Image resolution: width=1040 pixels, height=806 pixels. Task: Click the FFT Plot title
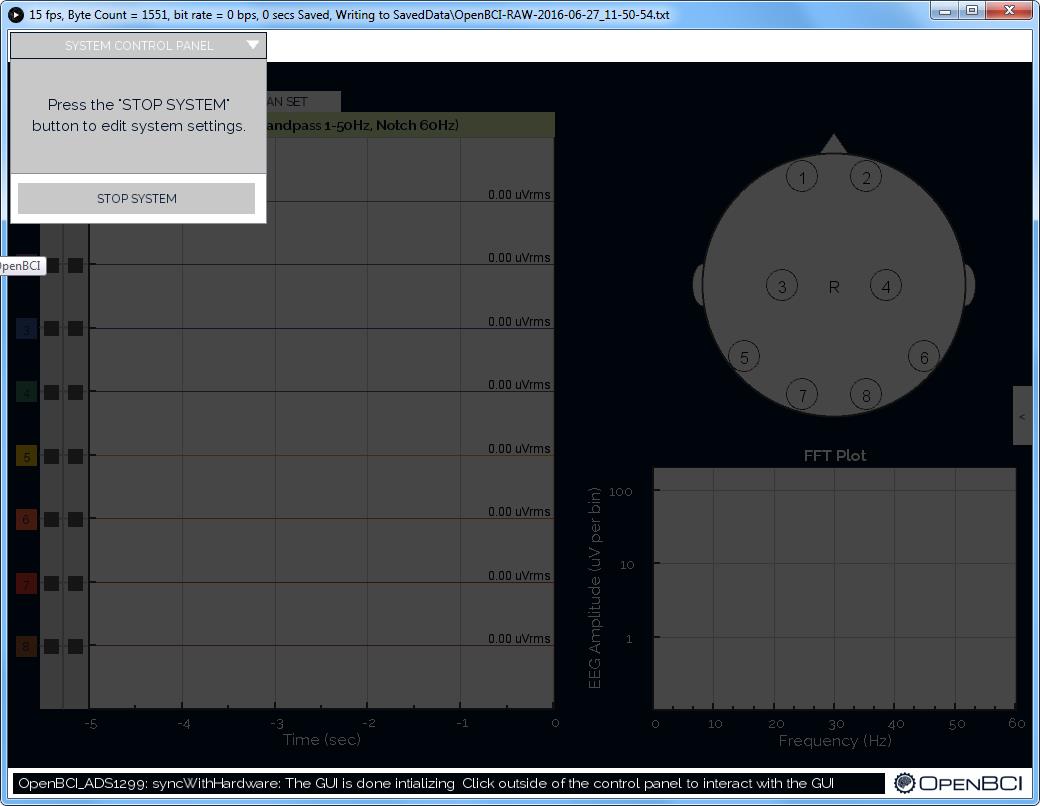pyautogui.click(x=834, y=456)
